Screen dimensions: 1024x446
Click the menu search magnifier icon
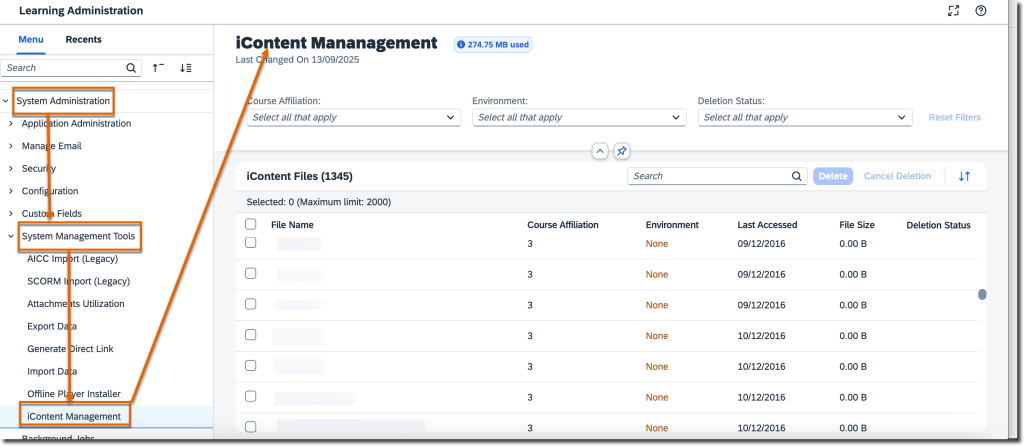coord(132,68)
